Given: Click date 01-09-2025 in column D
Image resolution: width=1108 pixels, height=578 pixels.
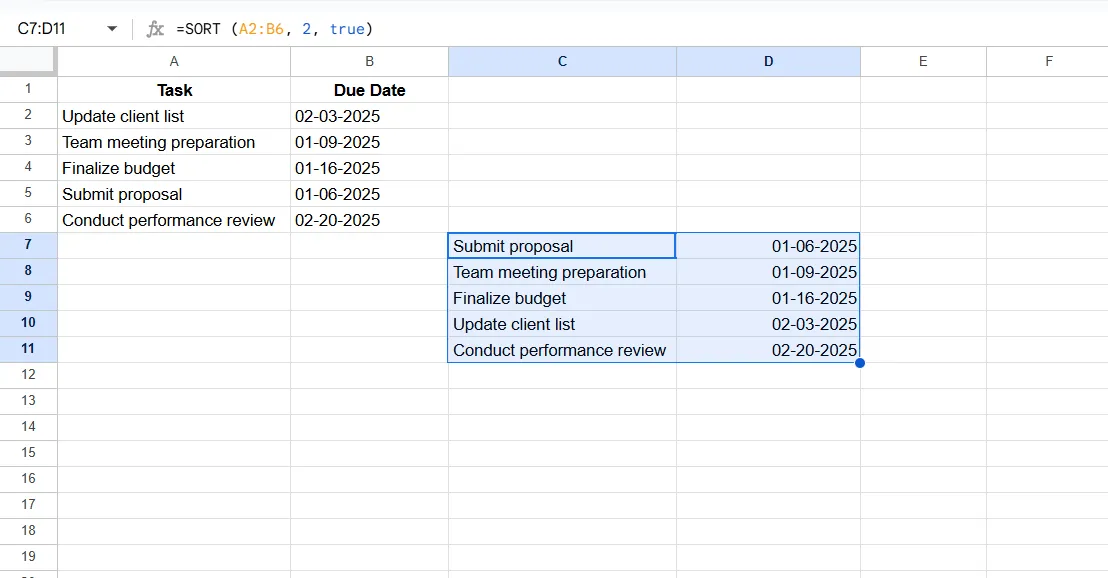Looking at the screenshot, I should pyautogui.click(x=768, y=272).
